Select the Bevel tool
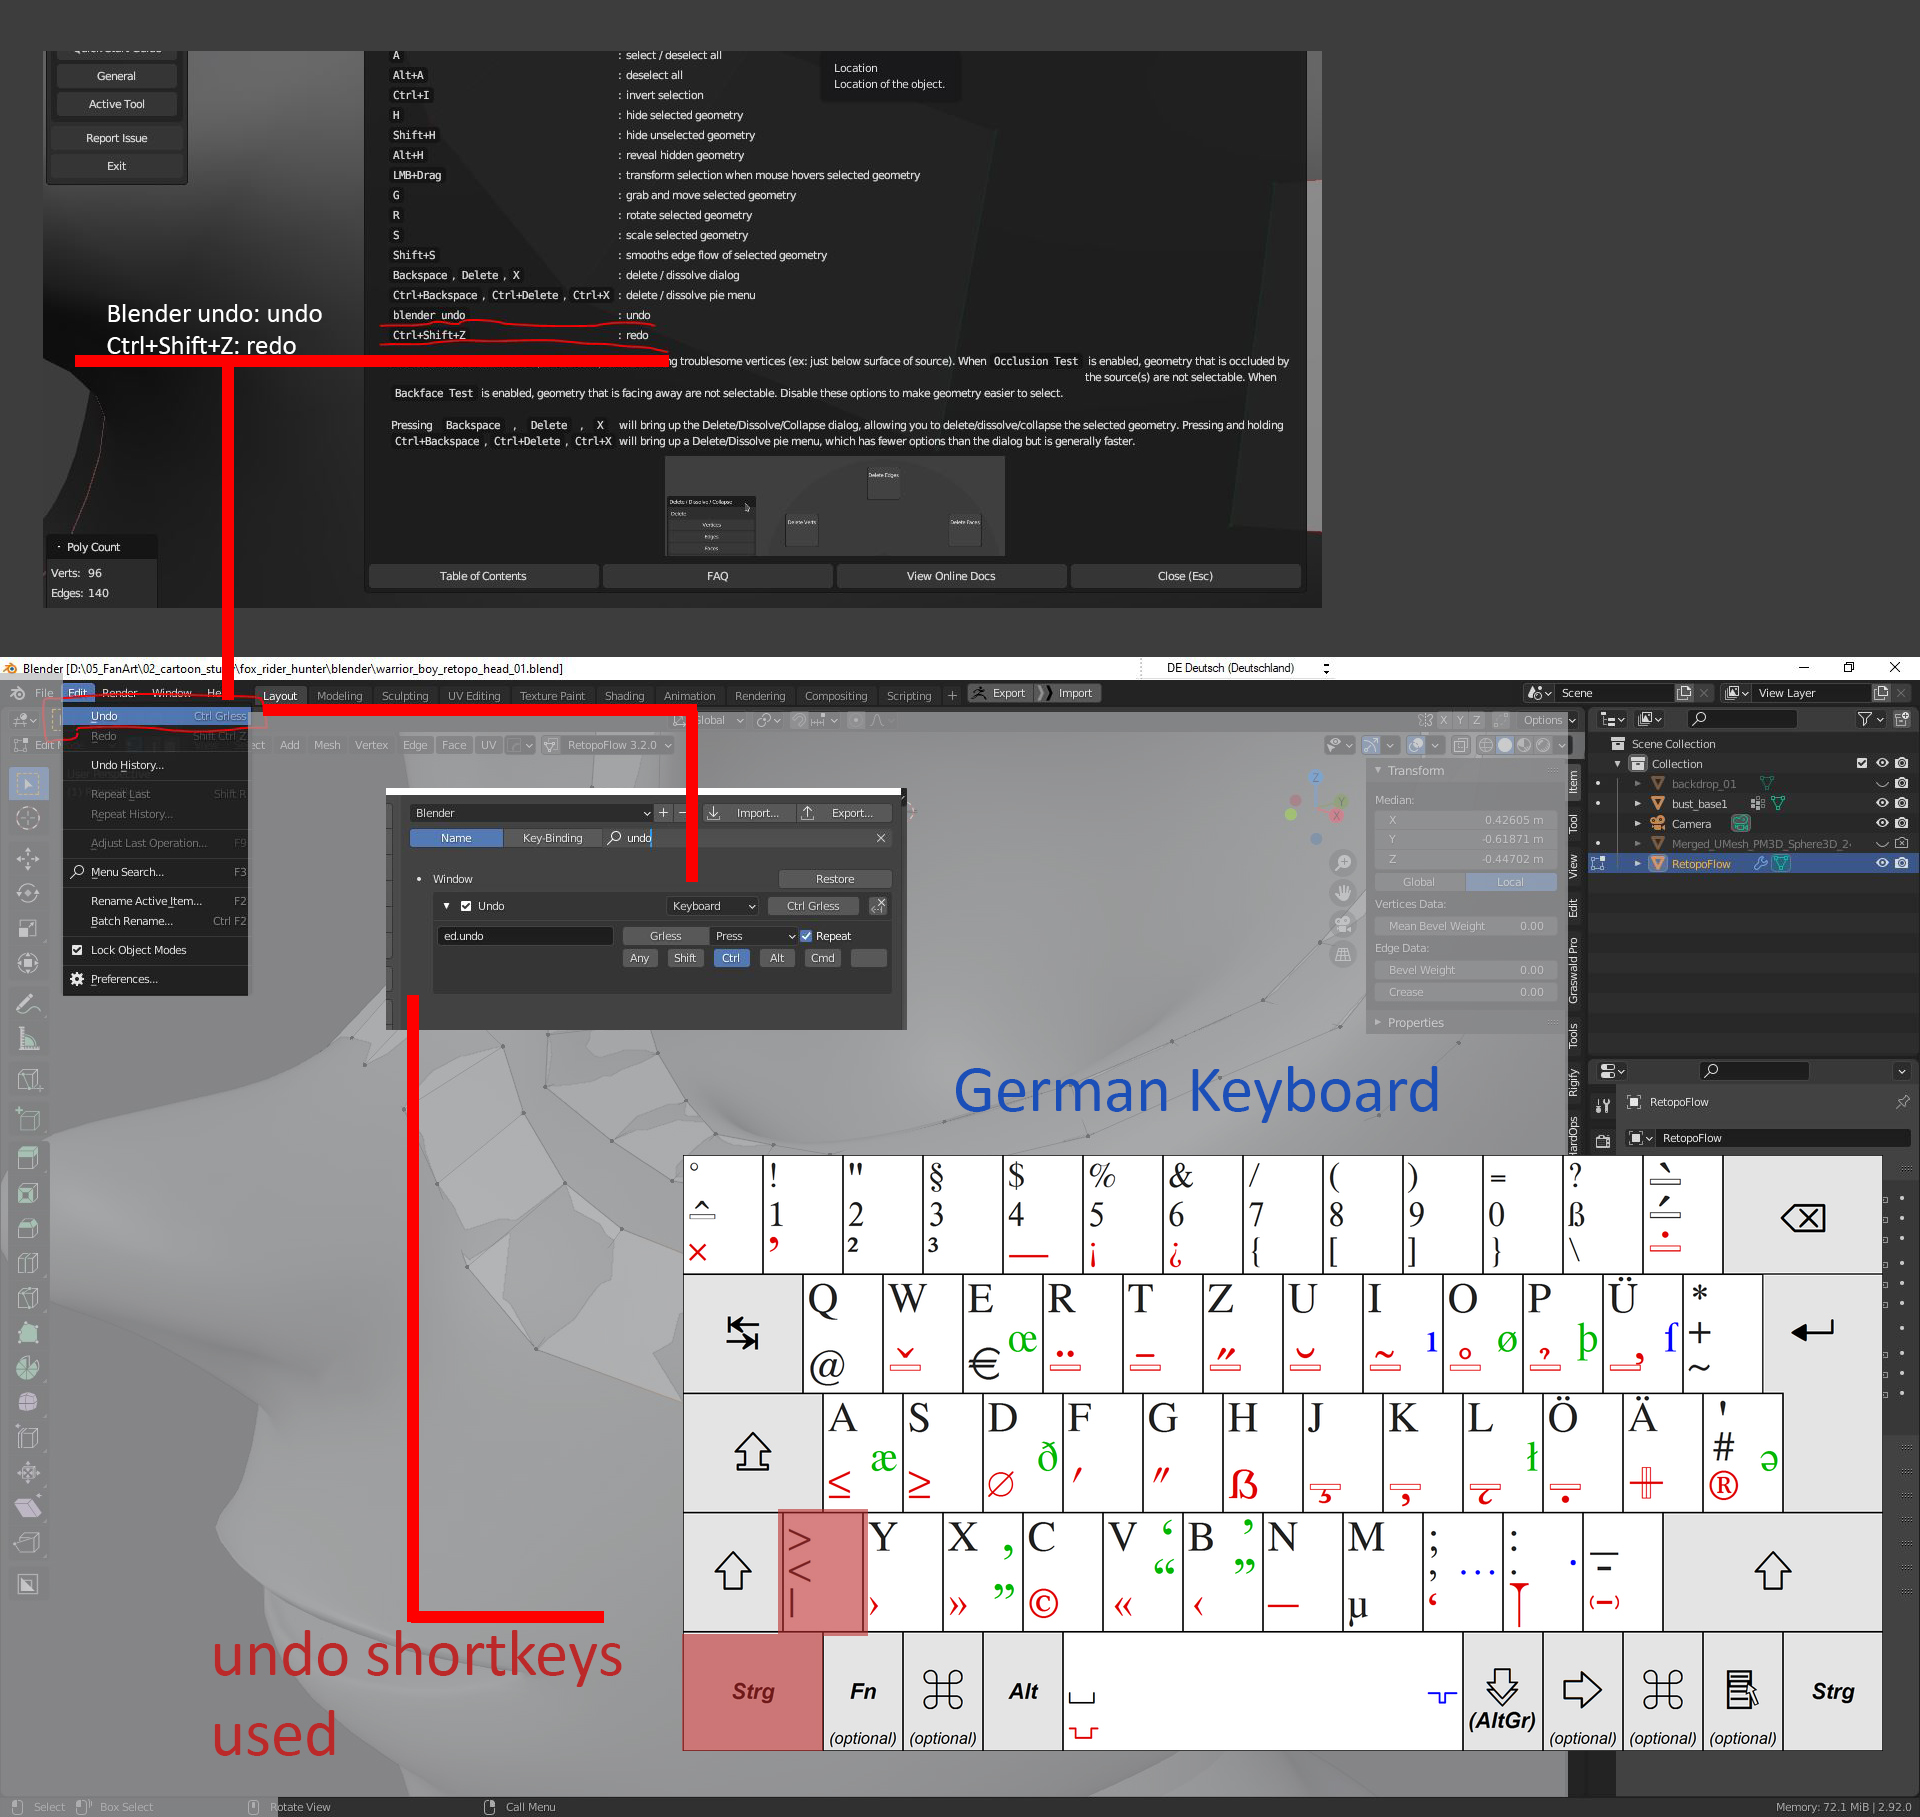1920x1817 pixels. (x=28, y=1228)
